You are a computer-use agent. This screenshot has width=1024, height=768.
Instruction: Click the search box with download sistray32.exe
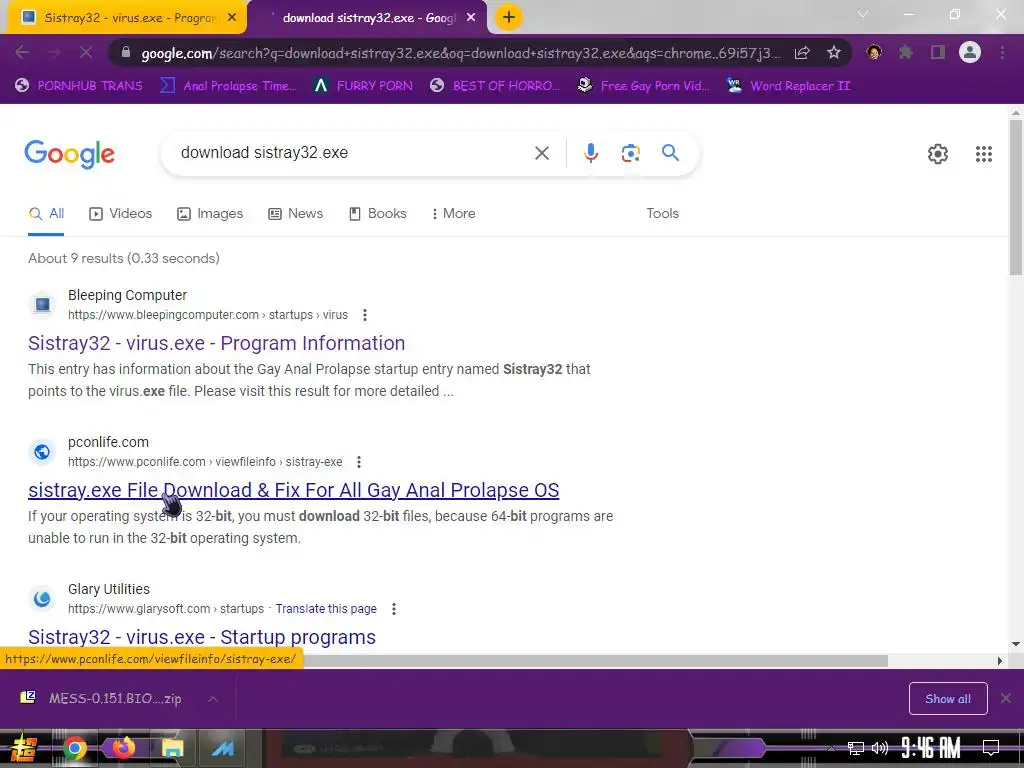click(x=353, y=153)
